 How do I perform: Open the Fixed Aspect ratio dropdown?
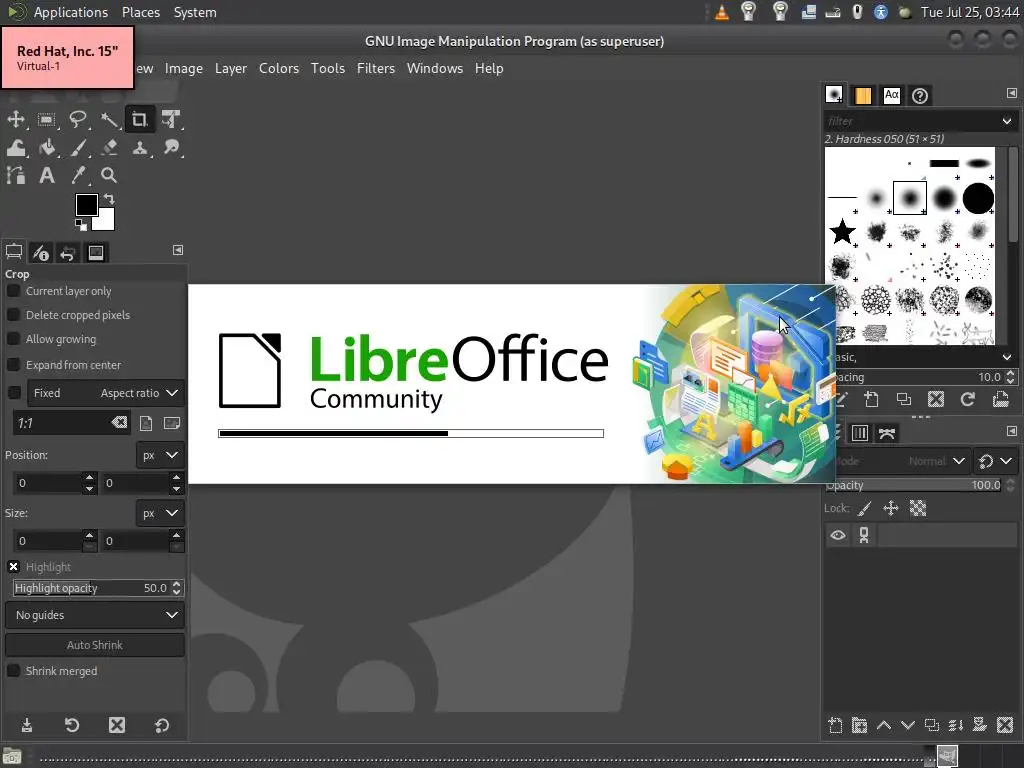(106, 393)
